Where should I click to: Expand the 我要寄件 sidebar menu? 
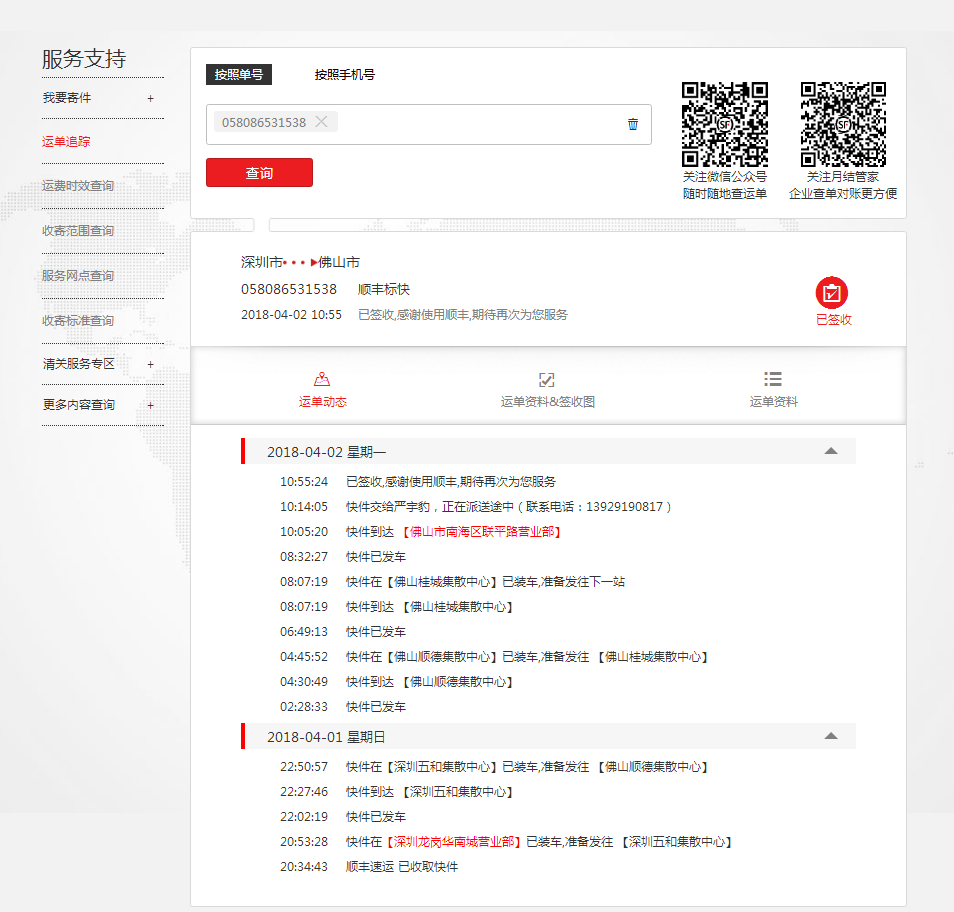pyautogui.click(x=150, y=99)
